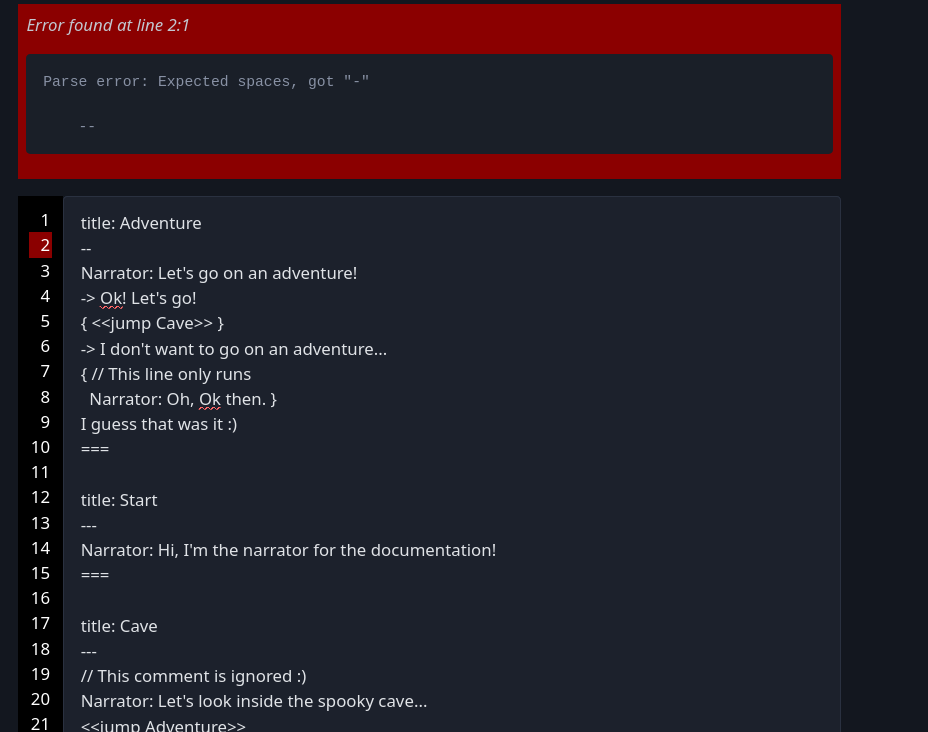Click the "I guess that was it :)" line
928x732 pixels.
(x=159, y=424)
